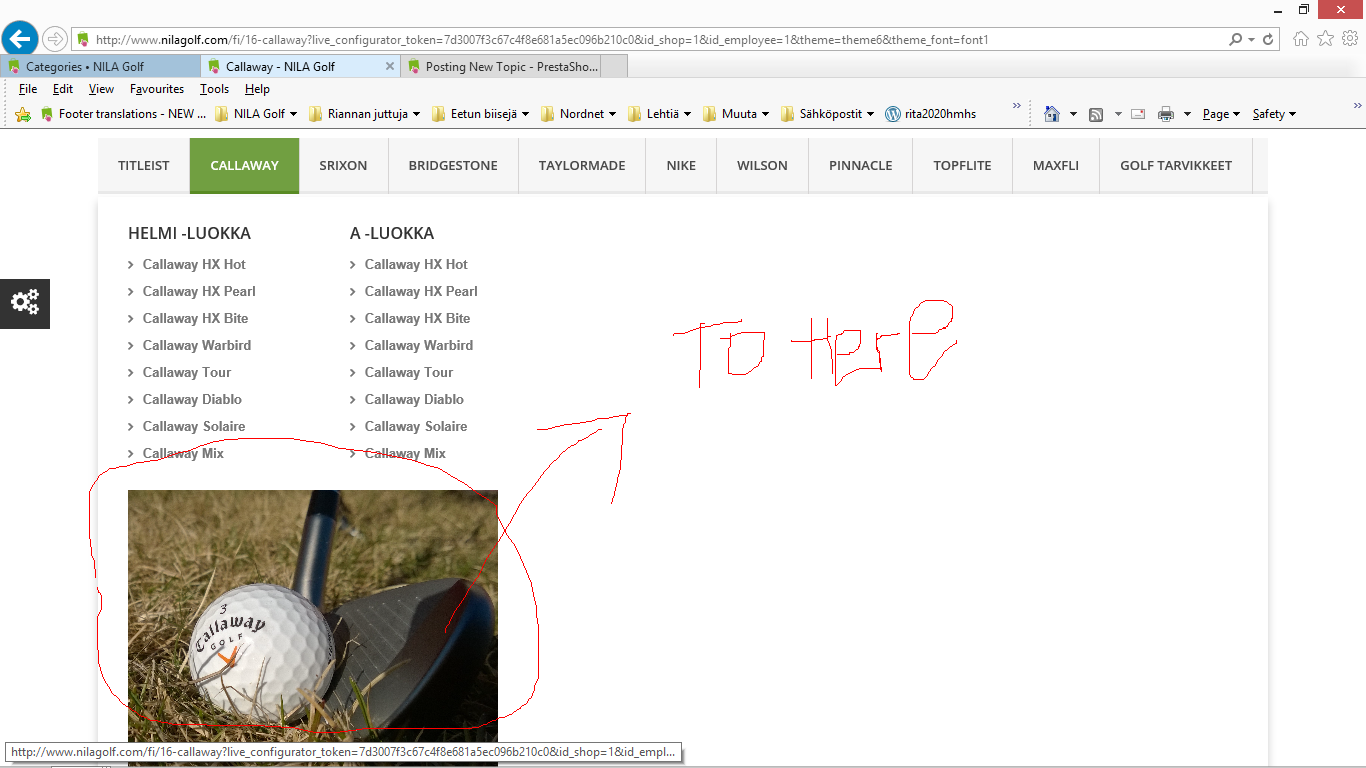Click the magnifier search icon in address bar
The height and width of the screenshot is (768, 1366).
(1236, 40)
